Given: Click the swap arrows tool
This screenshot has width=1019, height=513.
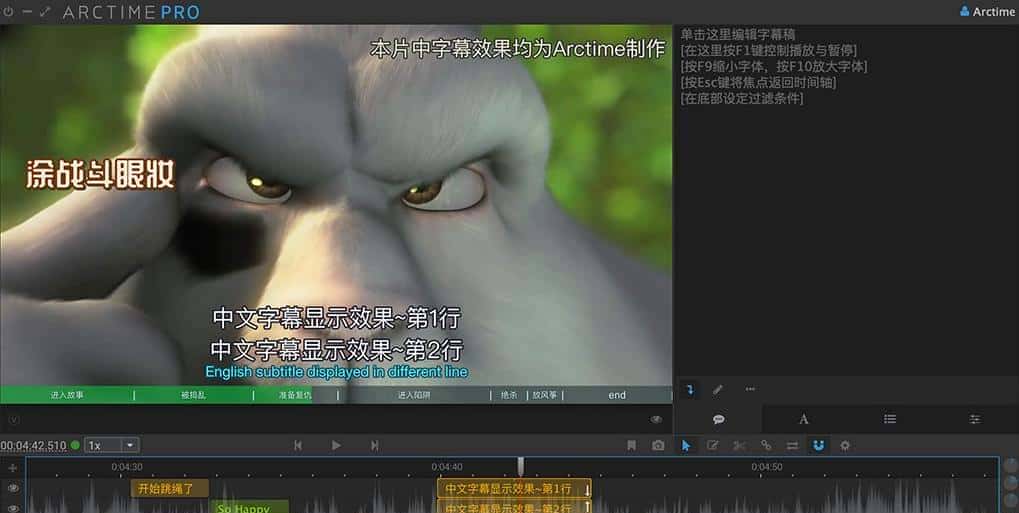Looking at the screenshot, I should (x=792, y=445).
